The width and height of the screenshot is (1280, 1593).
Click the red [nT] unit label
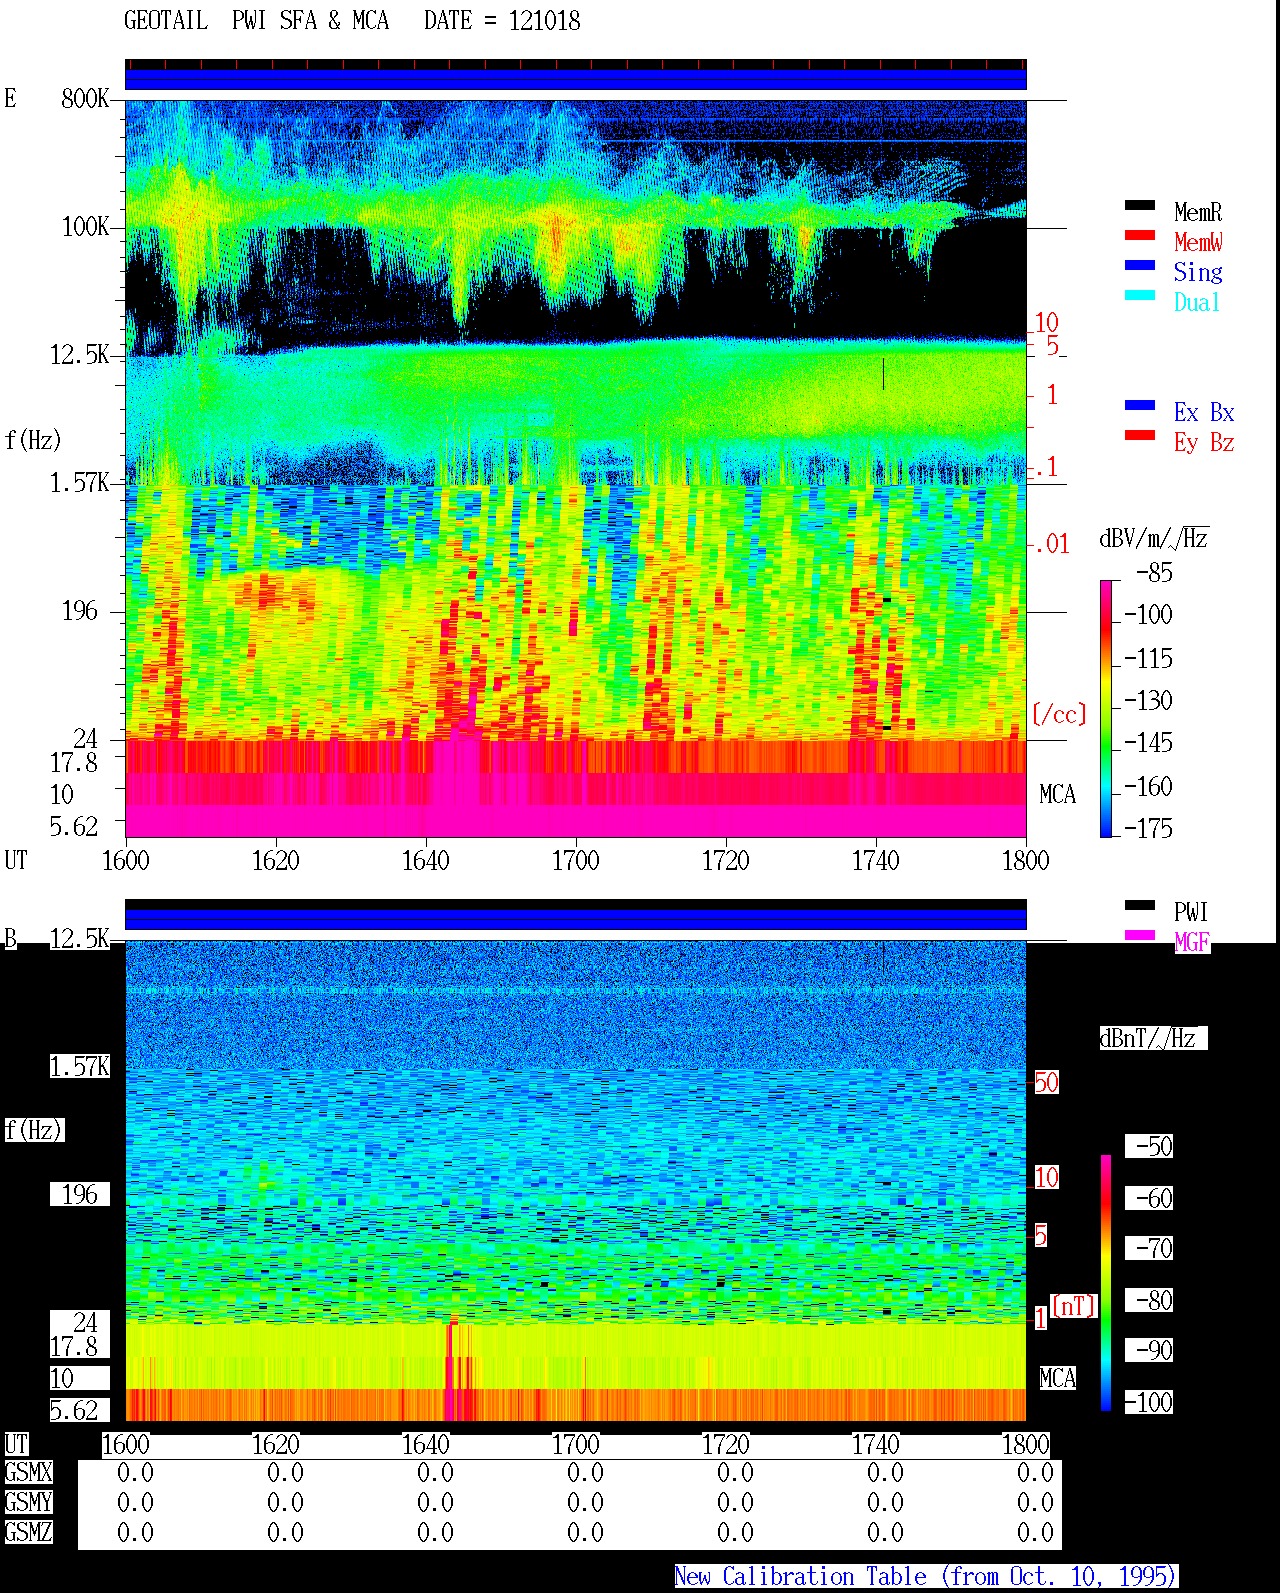coord(1074,1306)
